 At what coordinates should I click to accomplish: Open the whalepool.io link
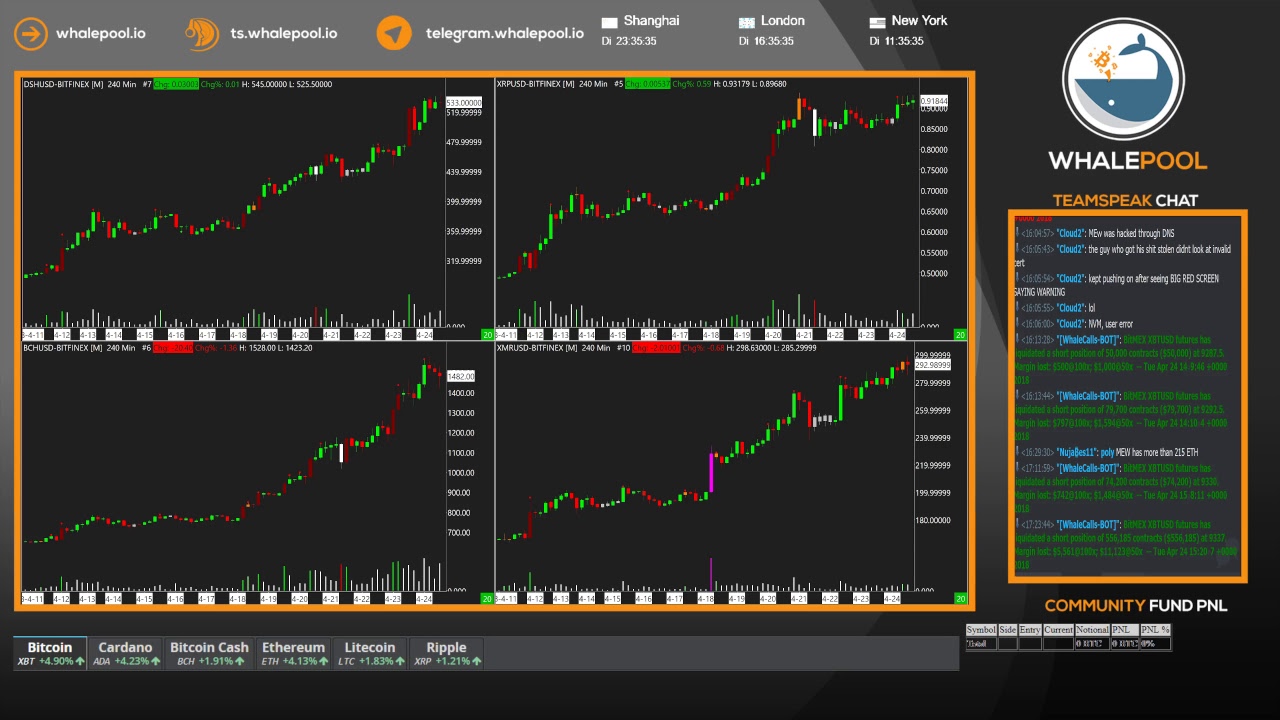[x=100, y=33]
